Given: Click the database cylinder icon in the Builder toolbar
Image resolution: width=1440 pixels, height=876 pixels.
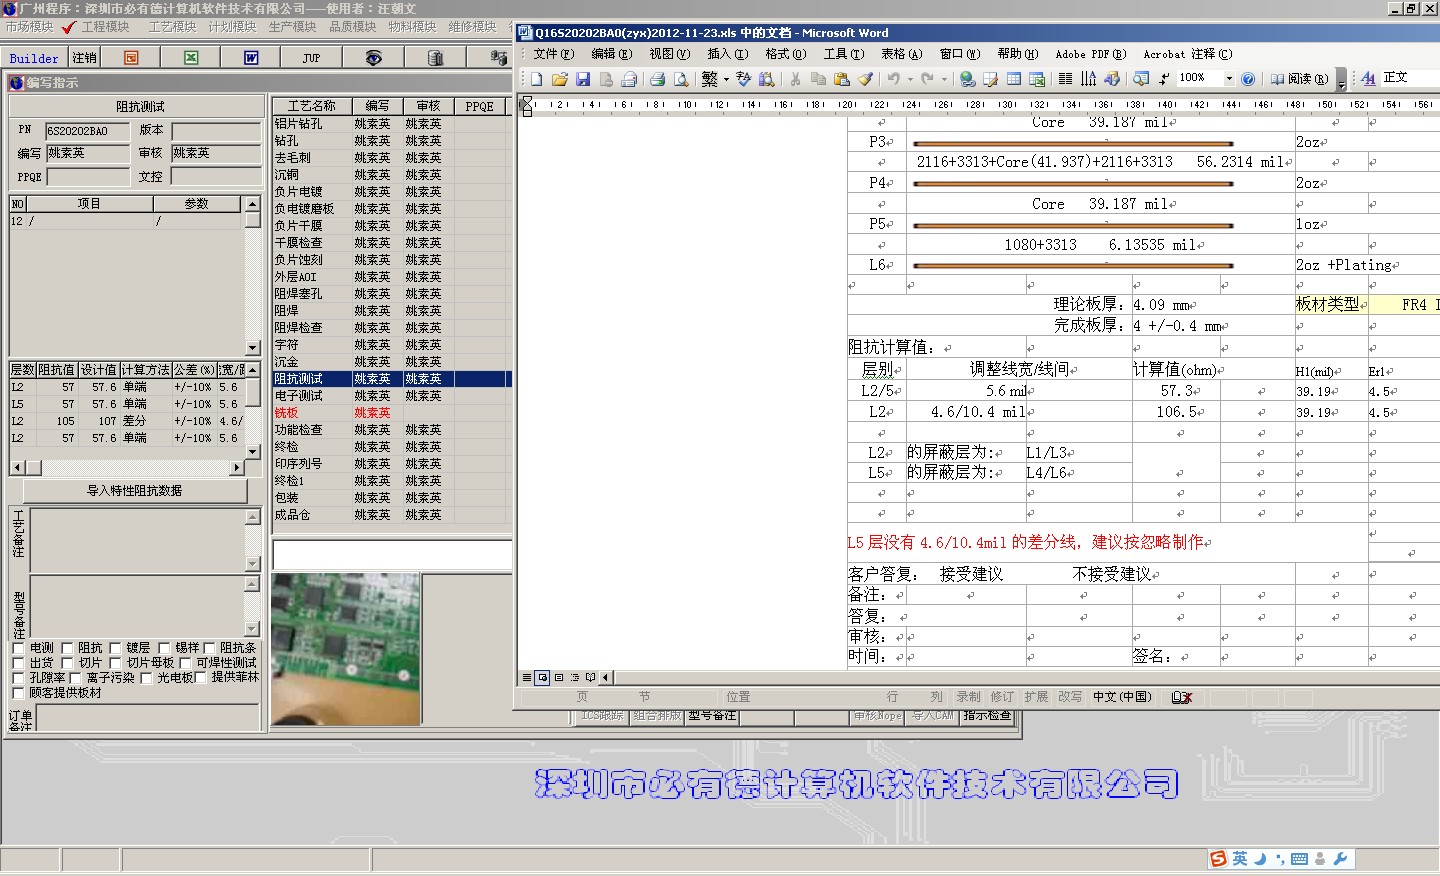Looking at the screenshot, I should [x=435, y=58].
